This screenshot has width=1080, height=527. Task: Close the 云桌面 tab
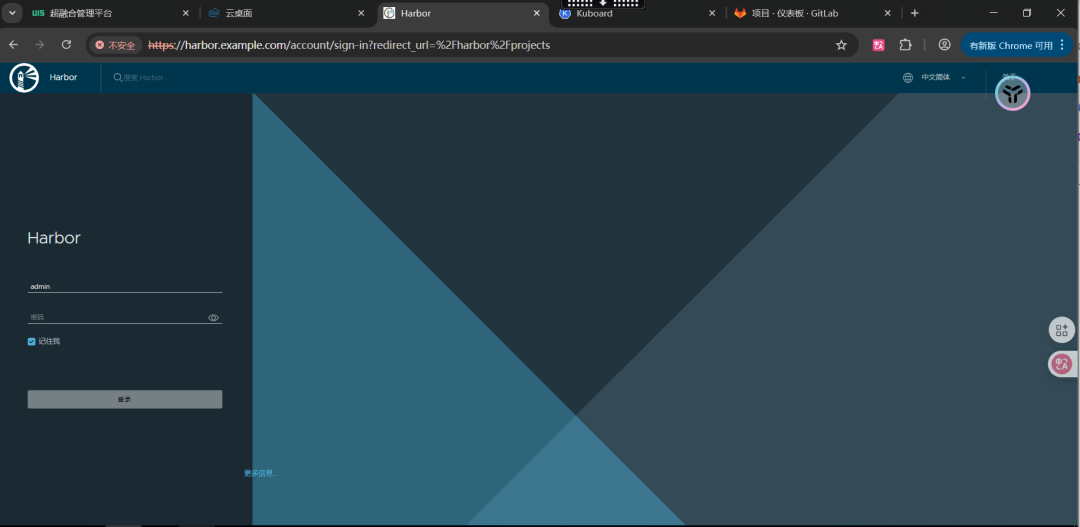pyautogui.click(x=361, y=13)
